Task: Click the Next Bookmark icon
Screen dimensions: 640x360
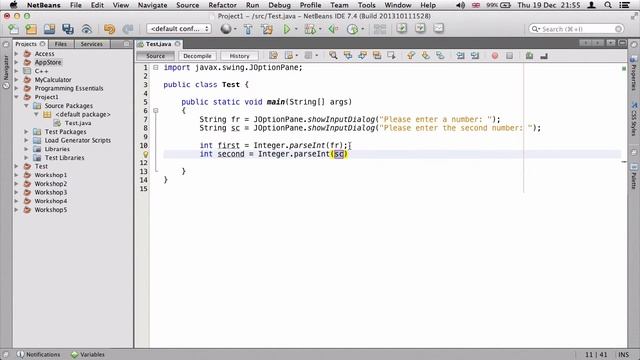Action: 425,56
